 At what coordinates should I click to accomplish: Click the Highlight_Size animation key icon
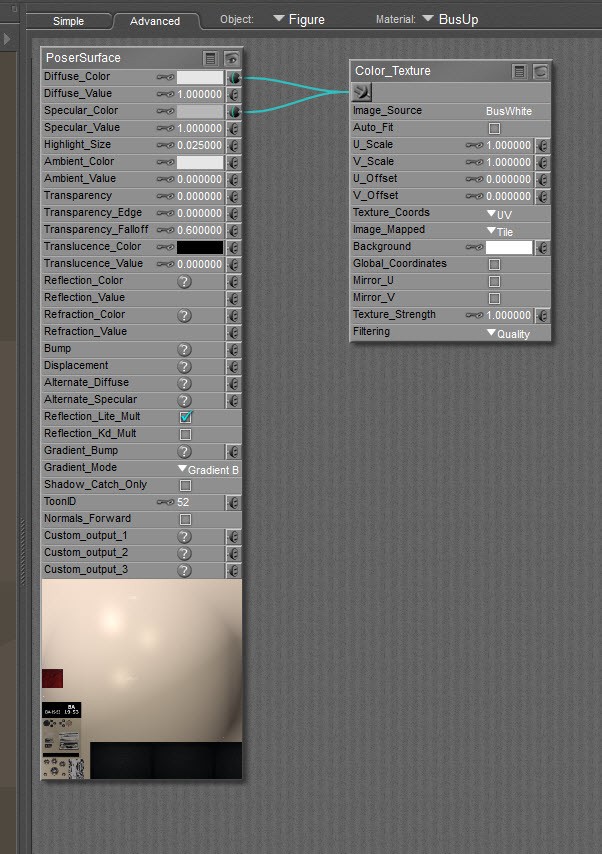click(166, 145)
